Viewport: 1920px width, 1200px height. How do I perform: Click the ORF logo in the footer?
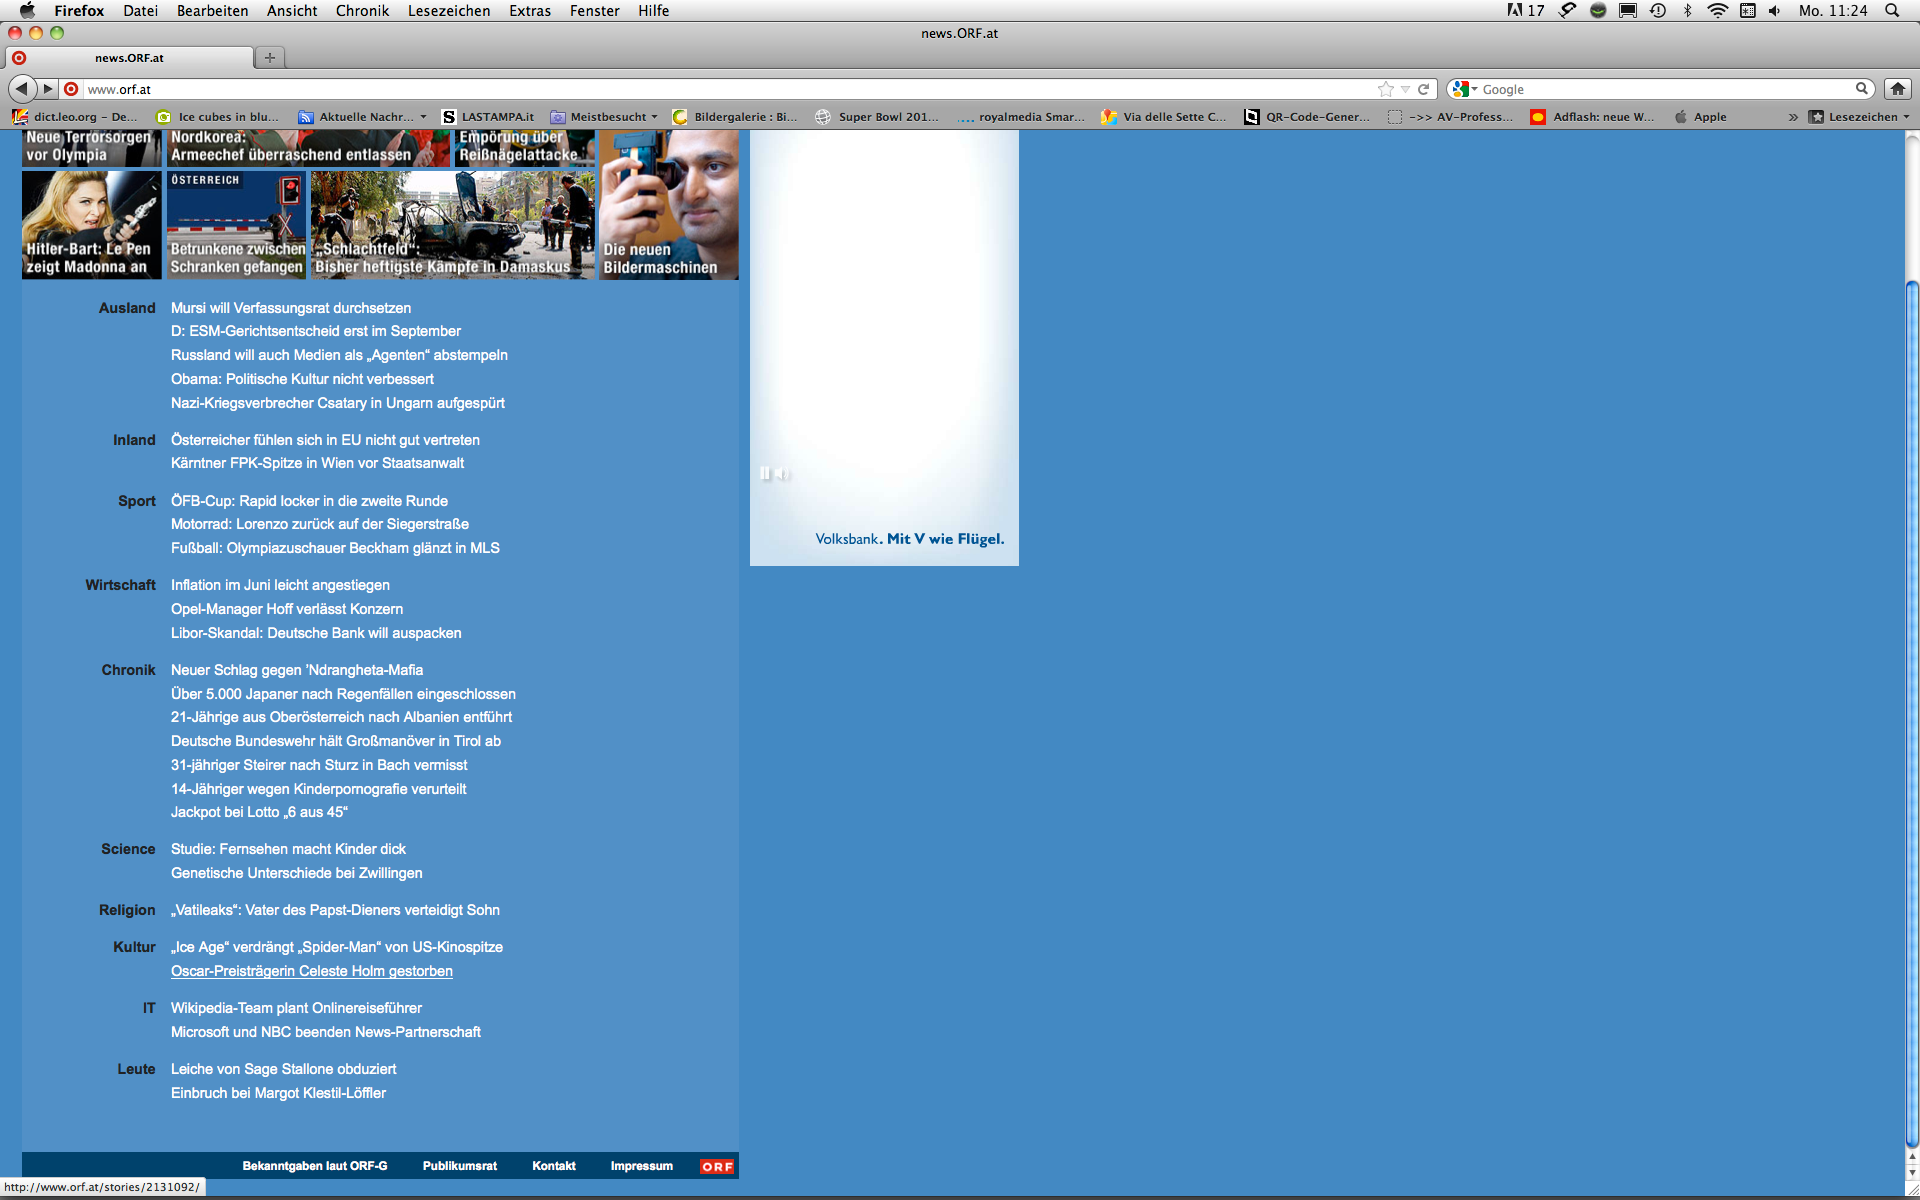click(717, 1166)
